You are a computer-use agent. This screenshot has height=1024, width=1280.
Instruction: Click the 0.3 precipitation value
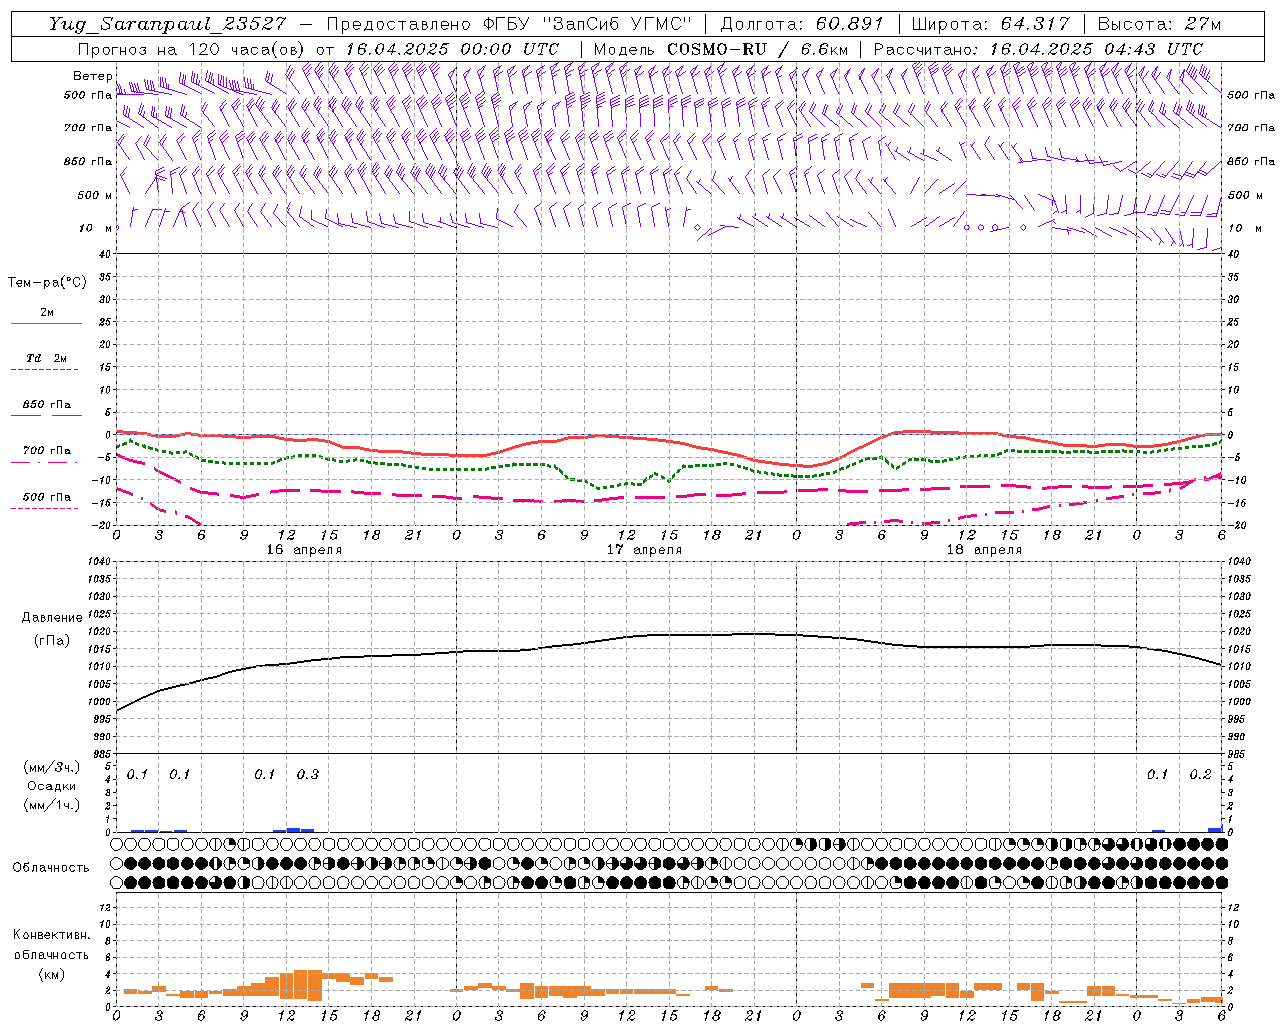pyautogui.click(x=308, y=775)
